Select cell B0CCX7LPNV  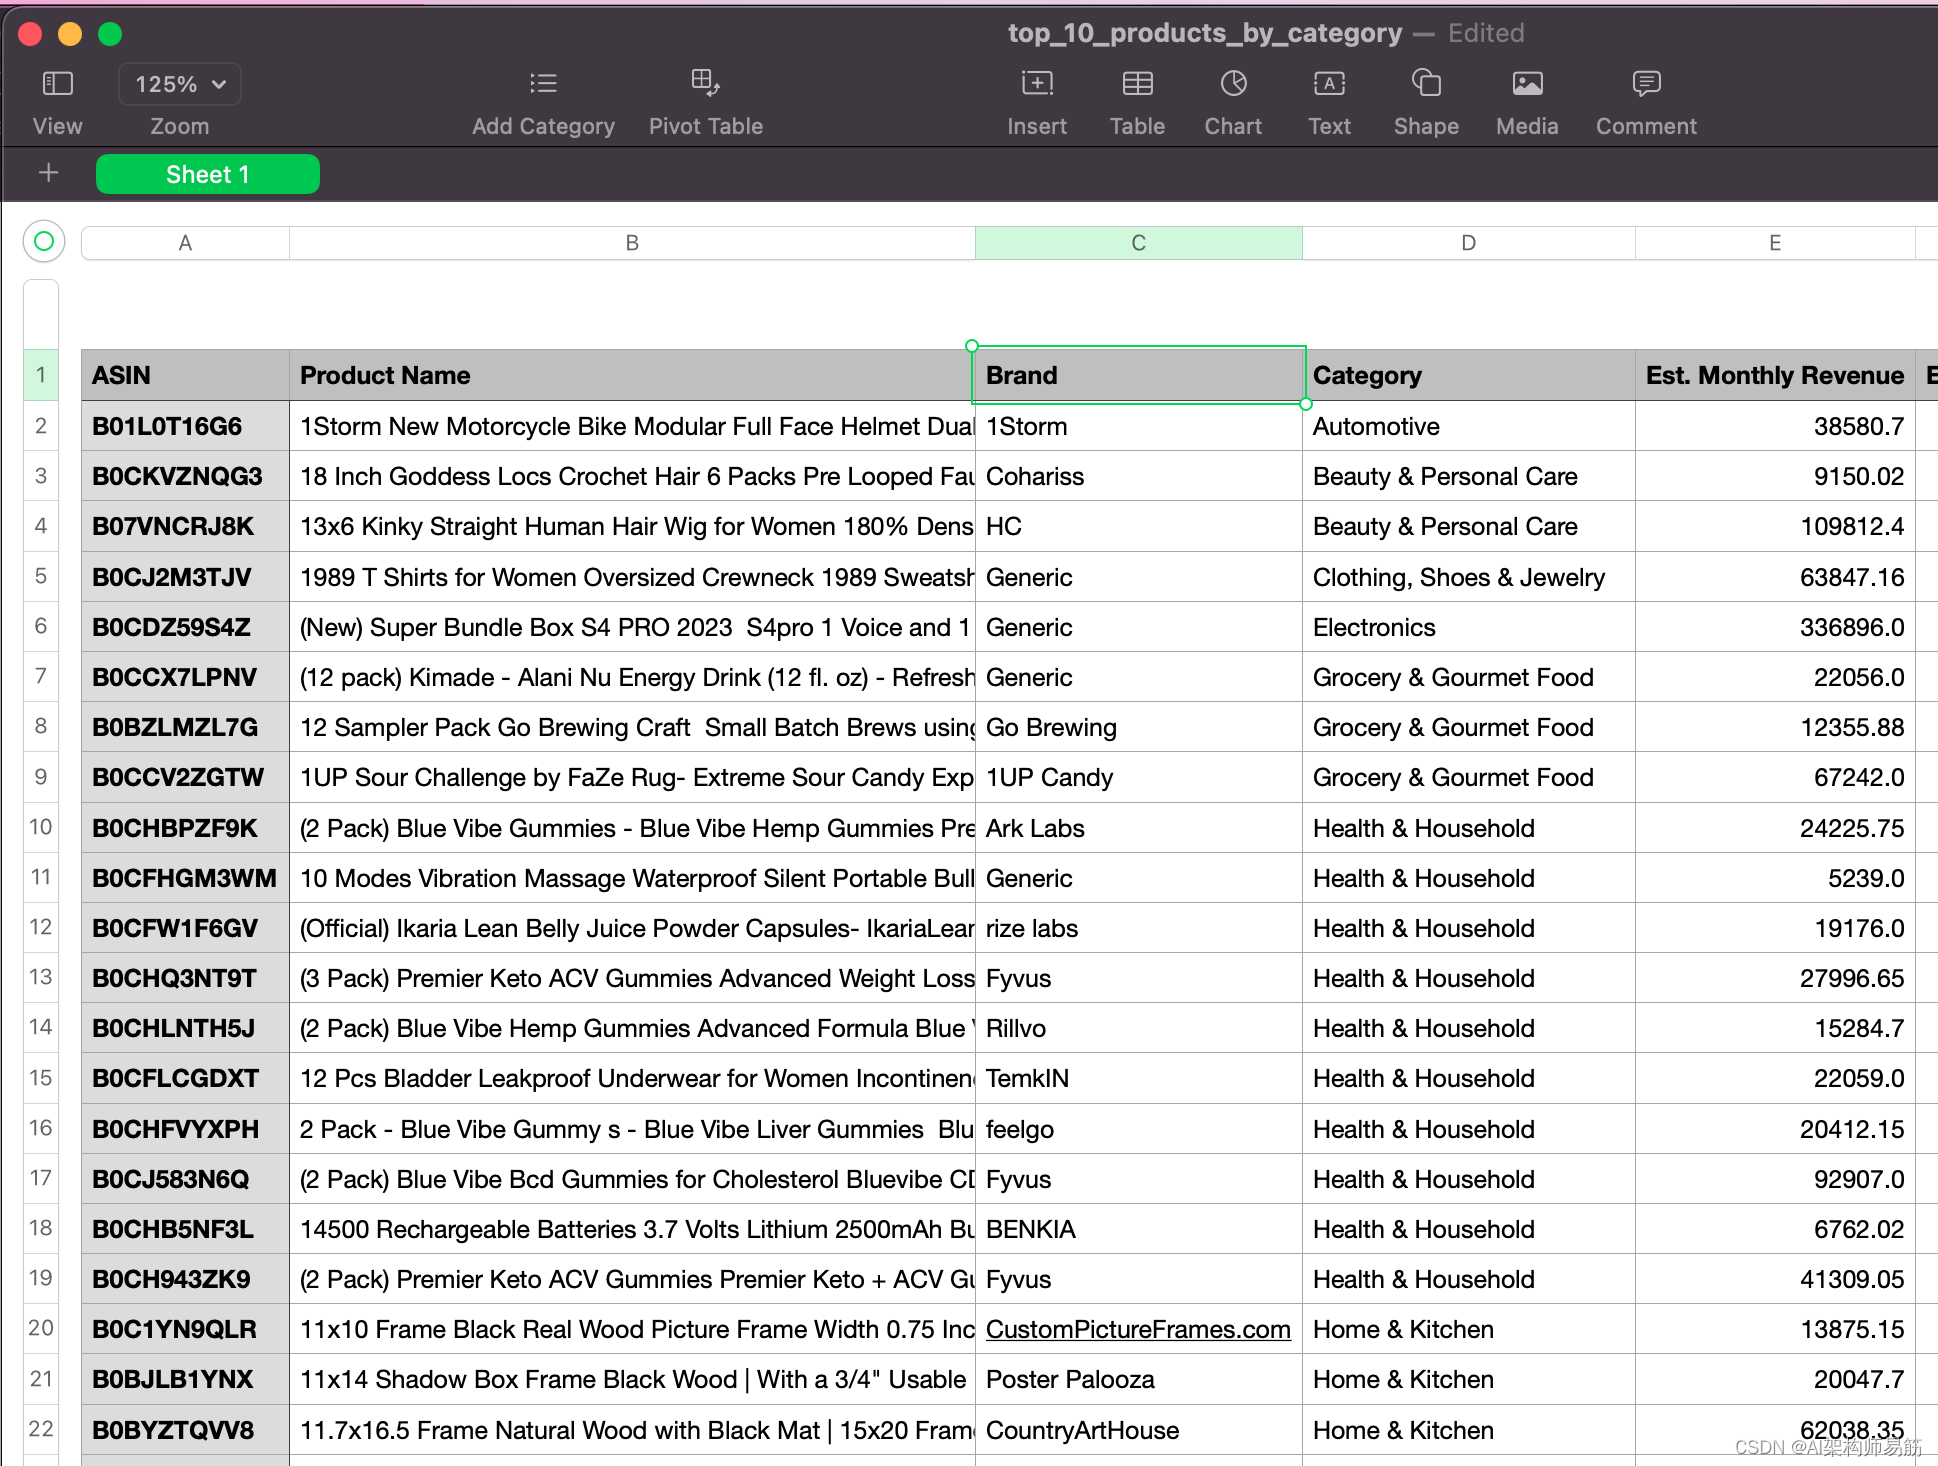[185, 677]
